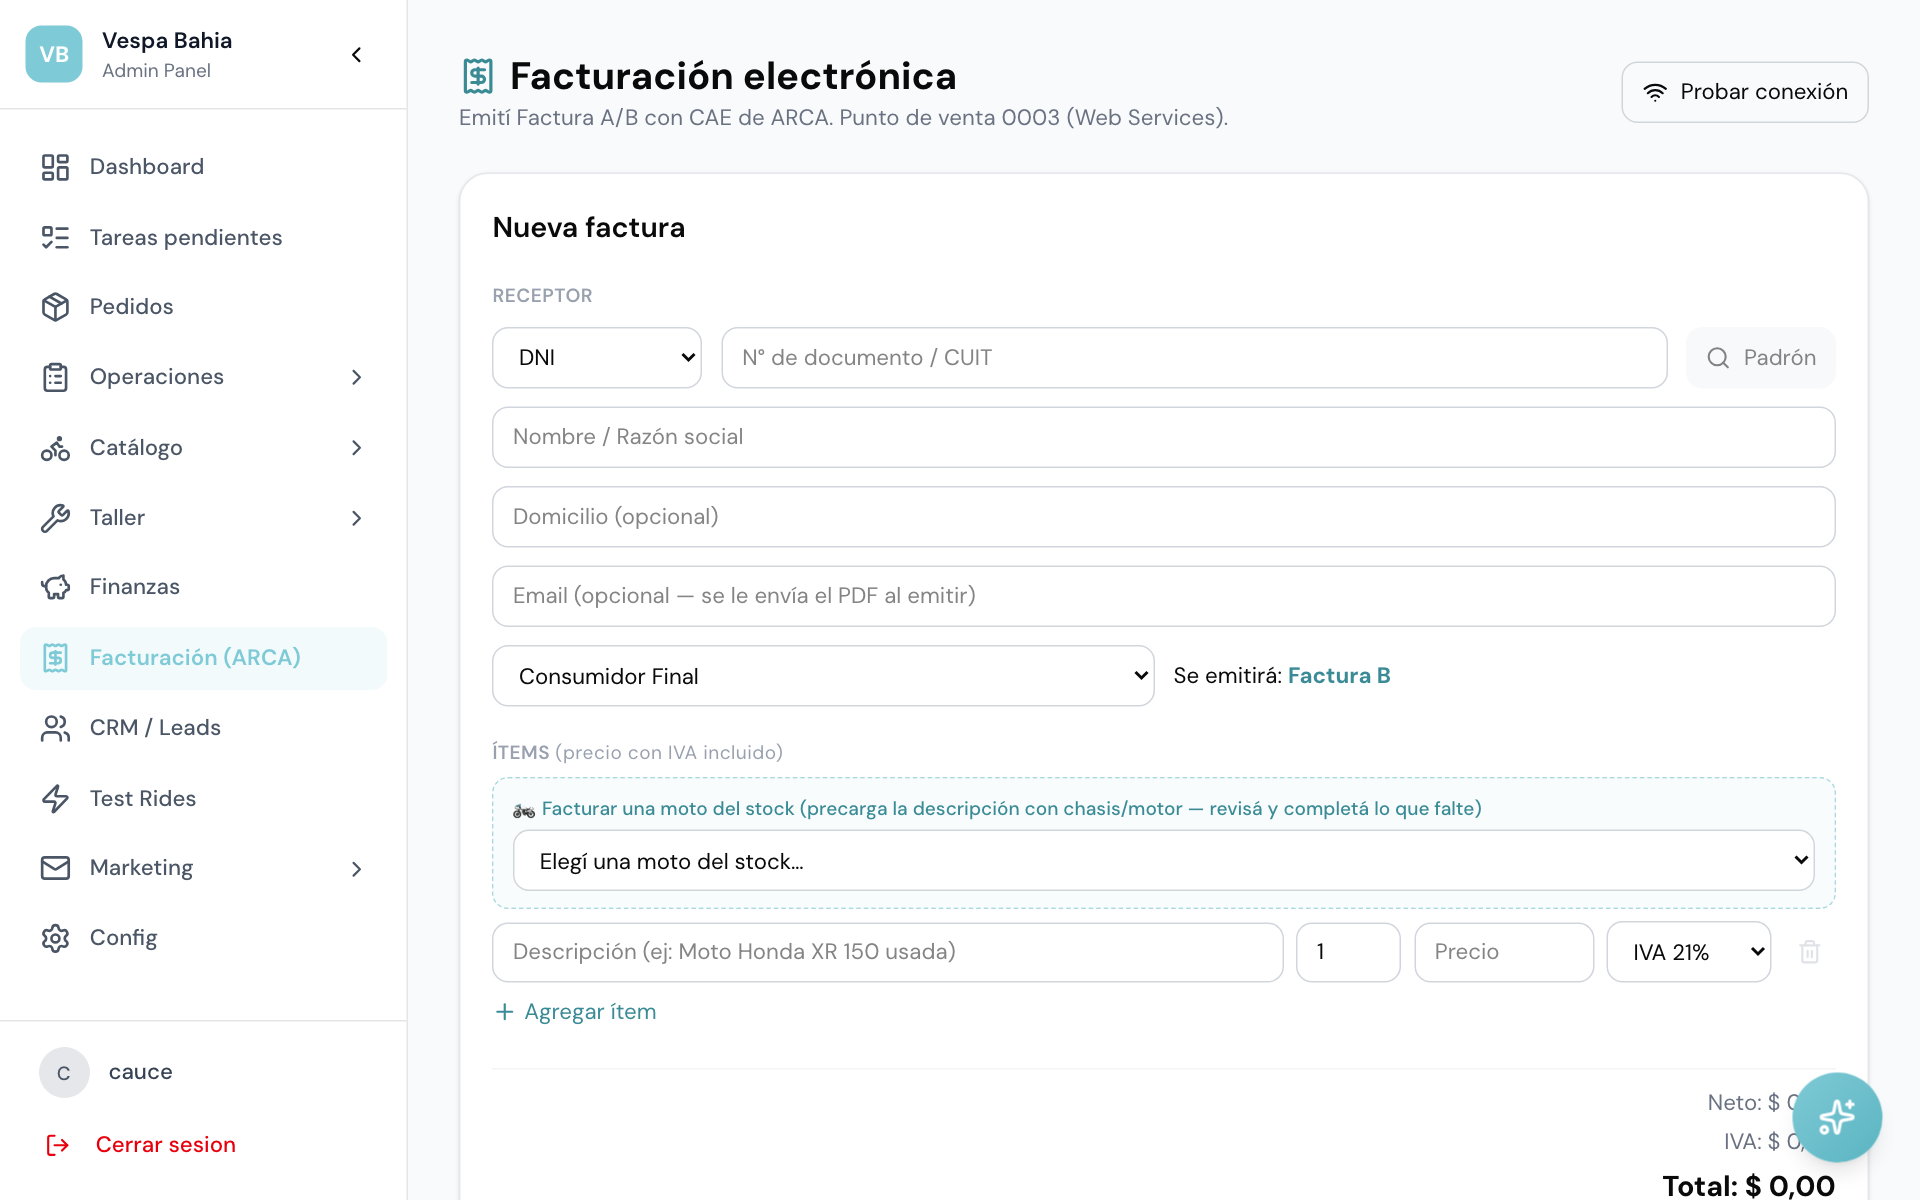Screen dimensions: 1920x1200
Task: Focus the quantity field showing 1
Action: [x=1348, y=952]
